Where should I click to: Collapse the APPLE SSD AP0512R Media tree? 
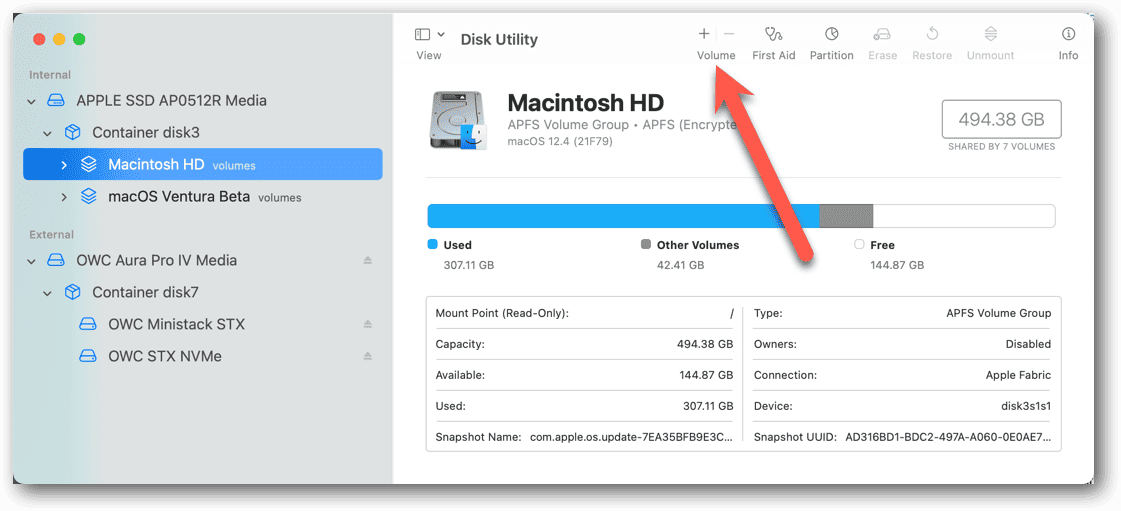click(32, 101)
